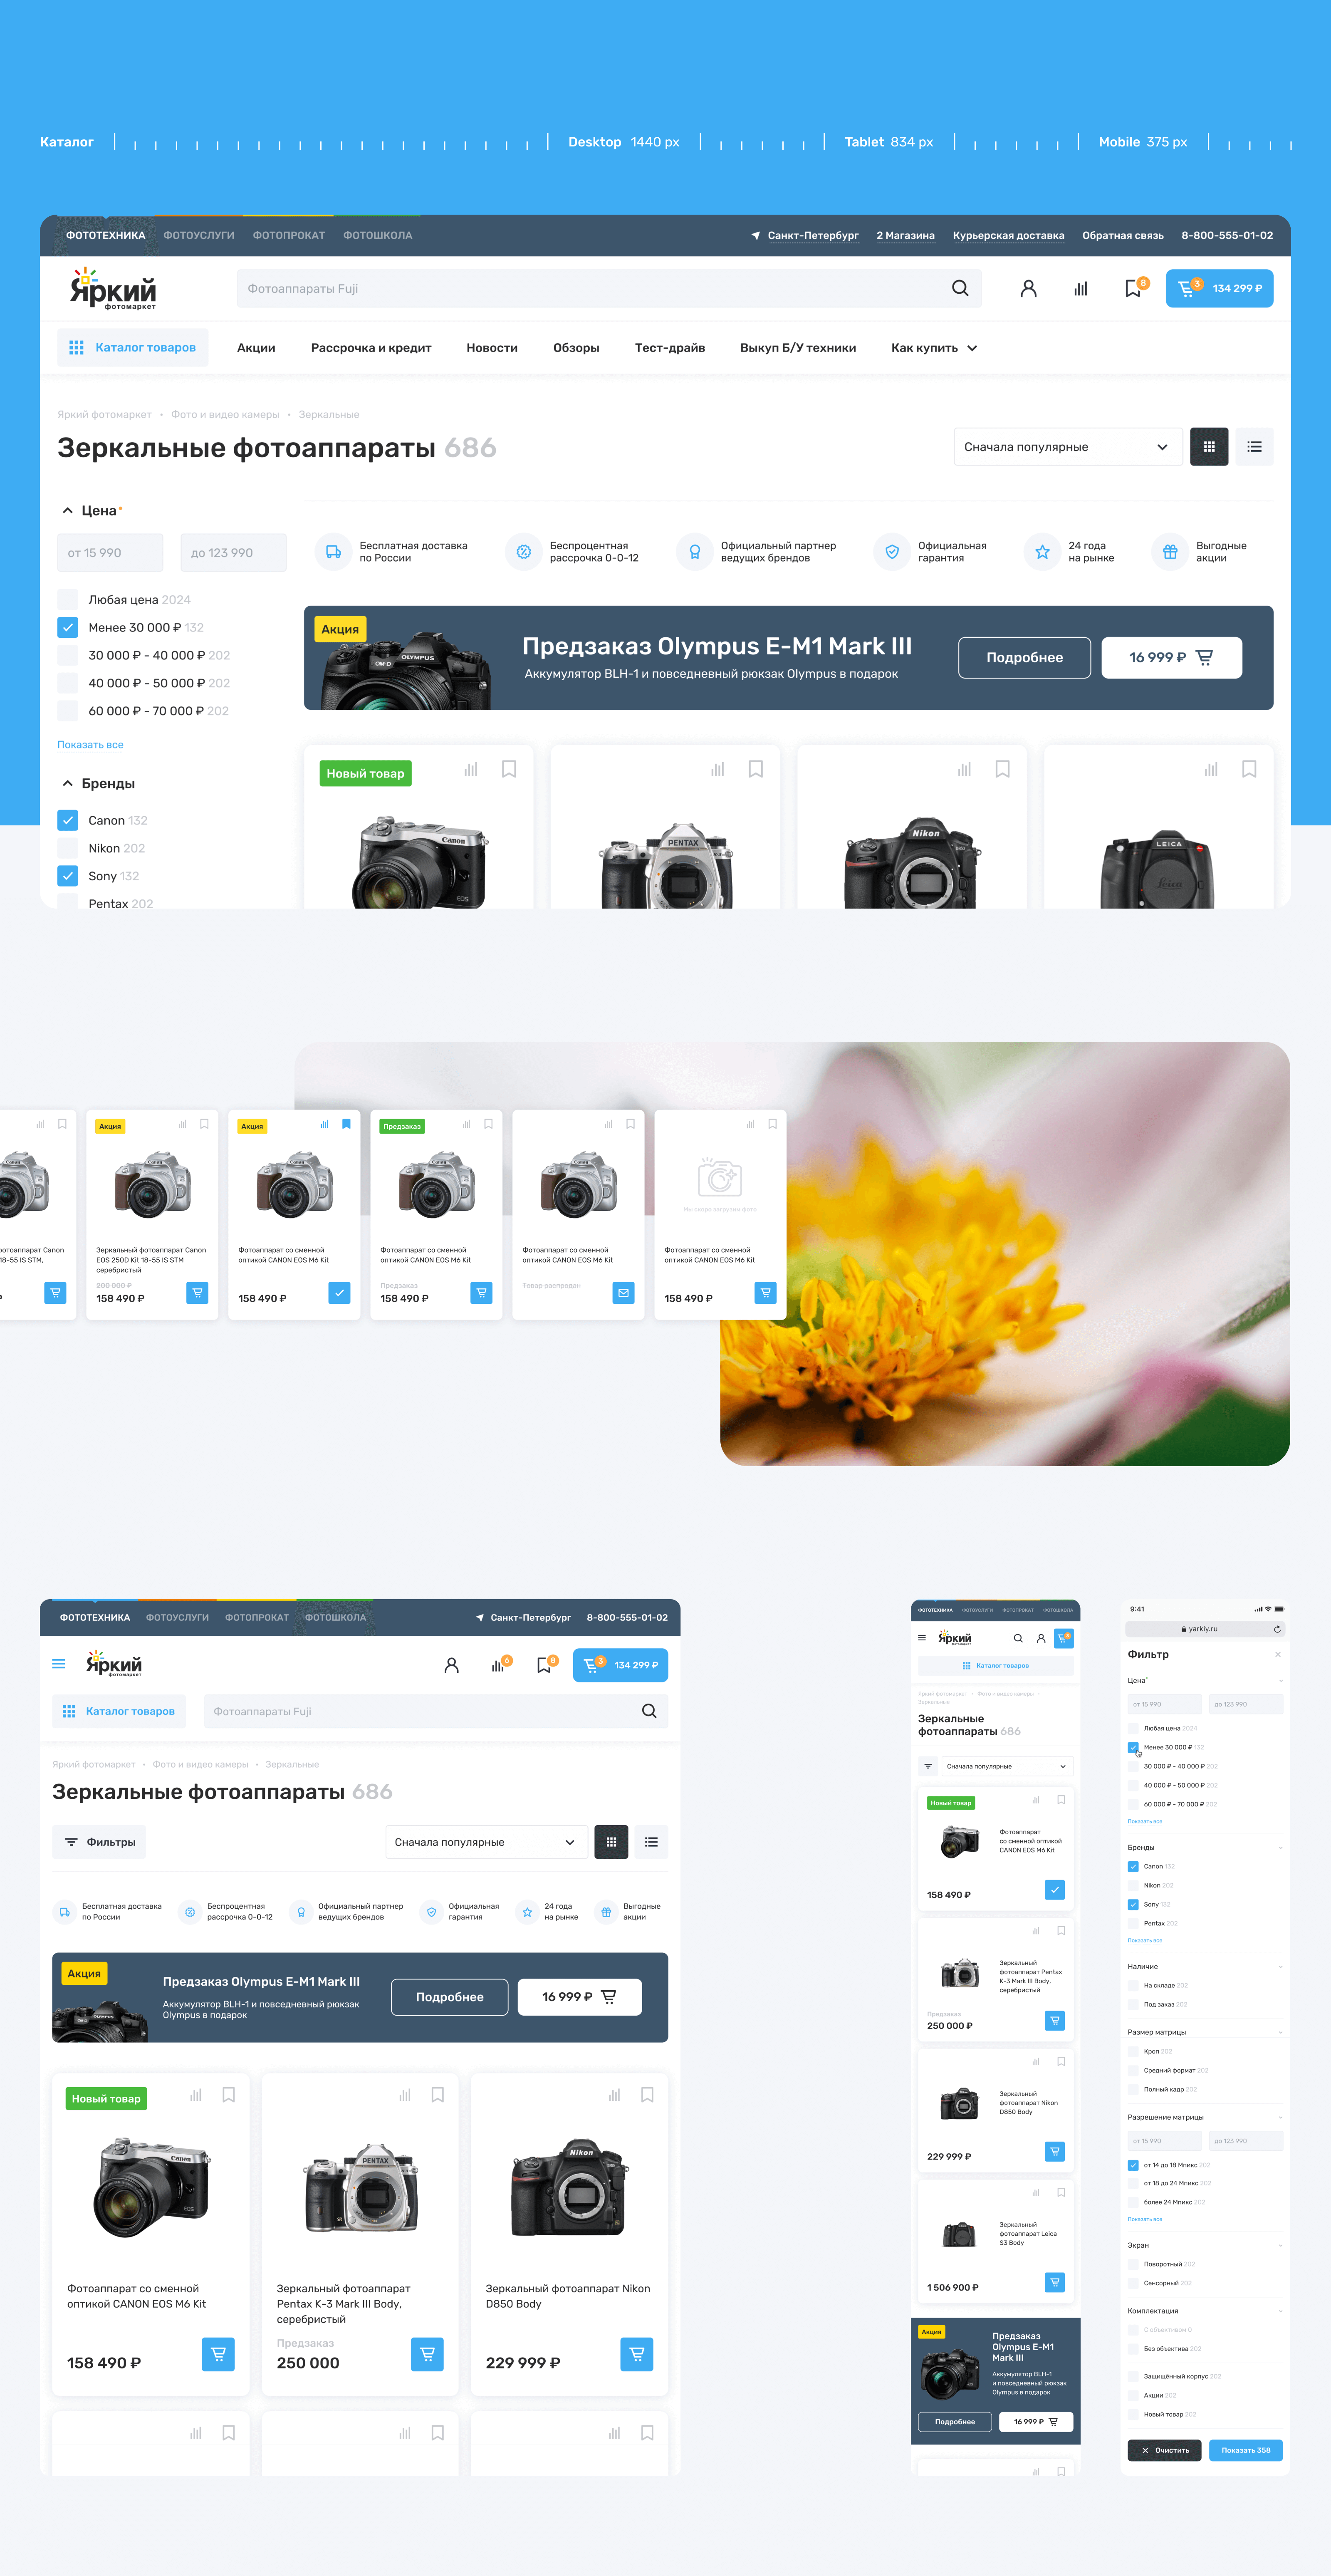This screenshot has height=2576, width=1331.
Task: Check the 'Любая цена' checkbox
Action: click(68, 600)
